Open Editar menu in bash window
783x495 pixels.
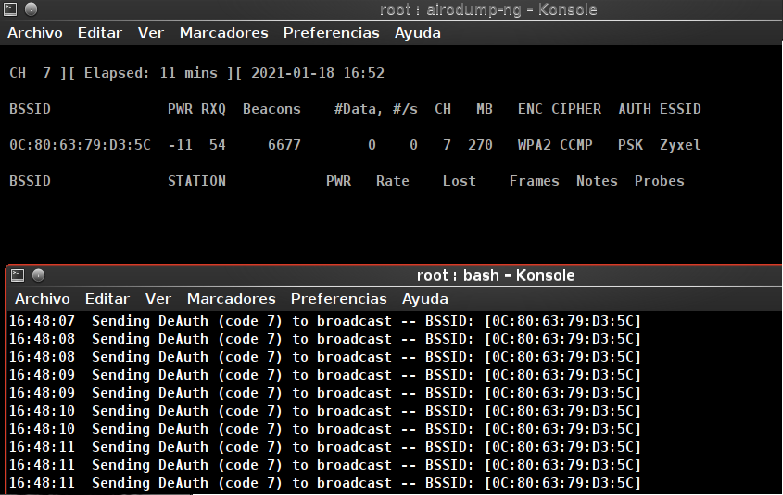click(x=108, y=299)
